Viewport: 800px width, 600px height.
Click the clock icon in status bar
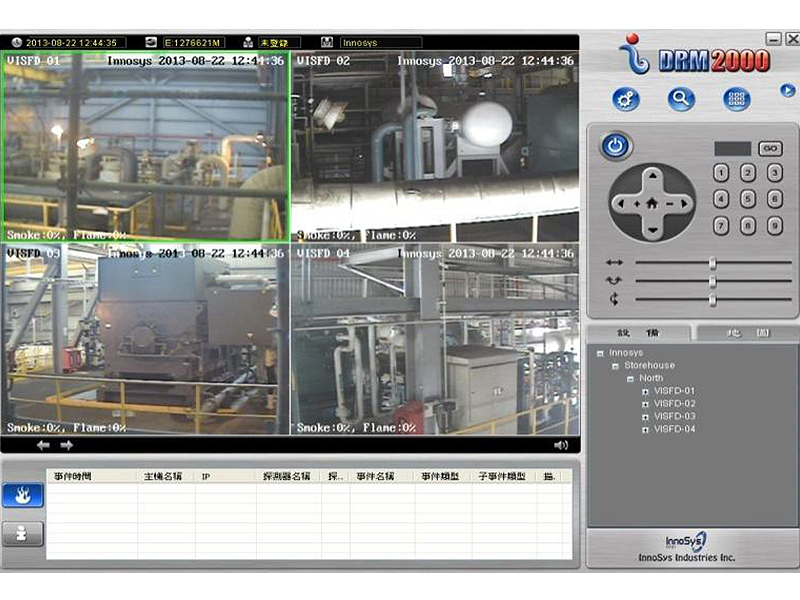[x=16, y=42]
